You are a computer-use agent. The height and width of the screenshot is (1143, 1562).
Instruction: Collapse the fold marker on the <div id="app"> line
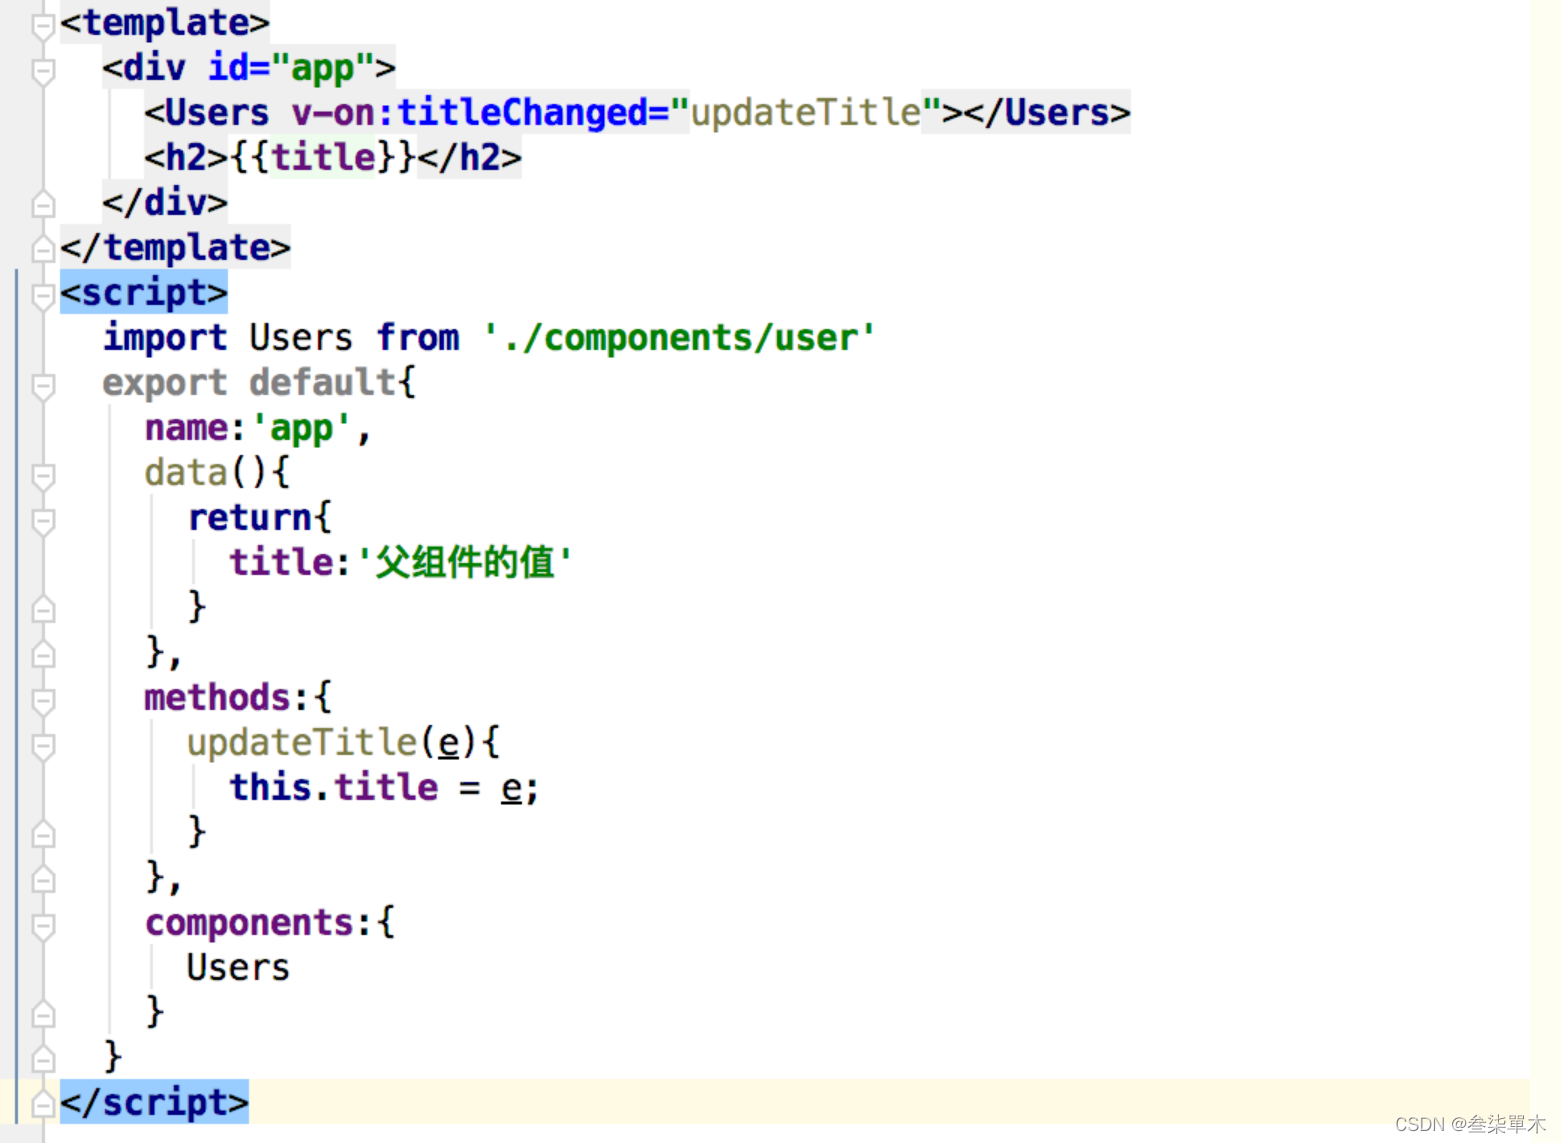43,71
